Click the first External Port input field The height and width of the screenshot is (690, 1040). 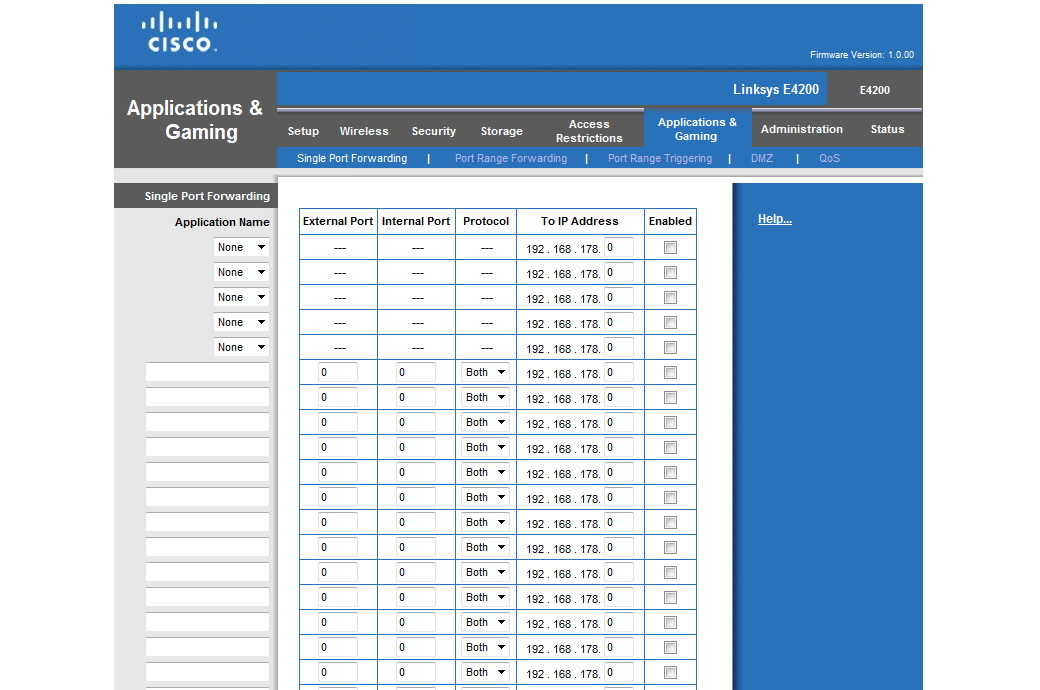[x=338, y=372]
